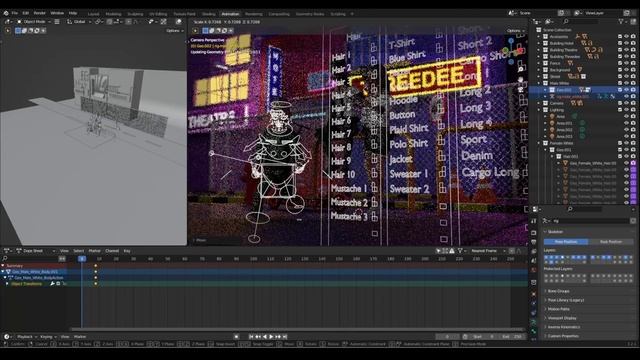640x360 pixels.
Task: Hide the Accessories collection in viewport
Action: pos(627,36)
